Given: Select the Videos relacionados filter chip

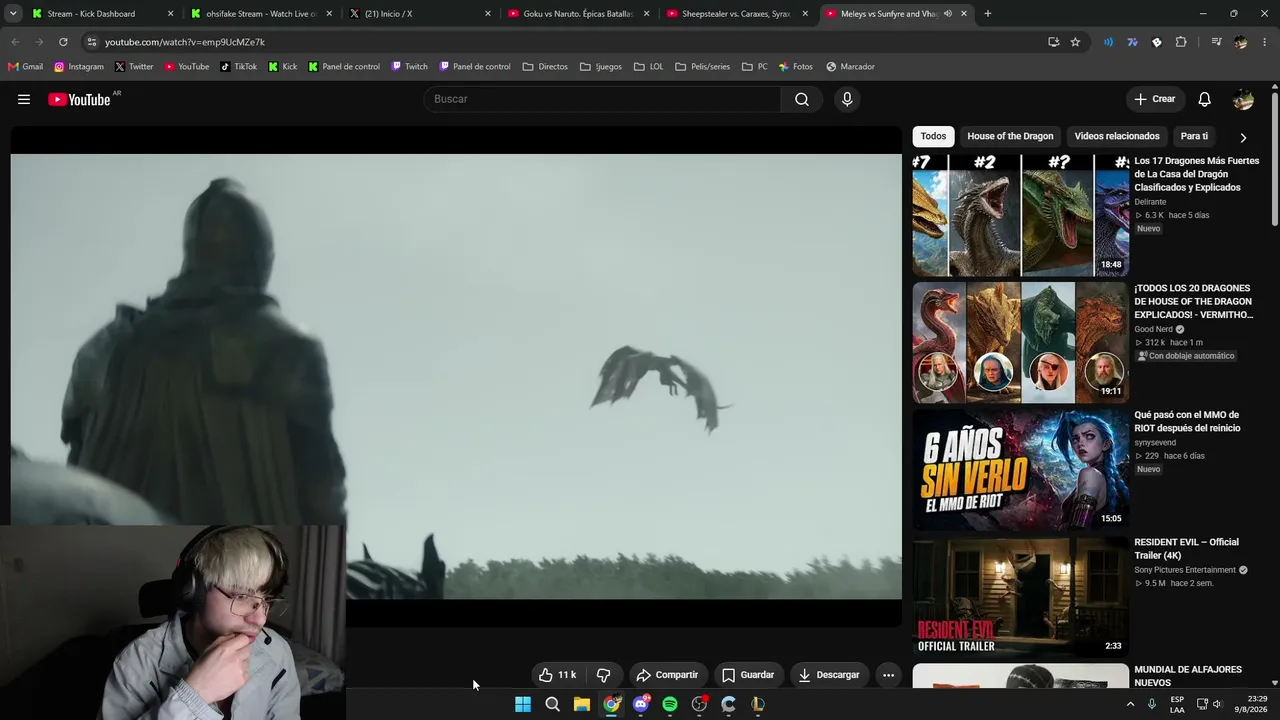Looking at the screenshot, I should 1117,136.
